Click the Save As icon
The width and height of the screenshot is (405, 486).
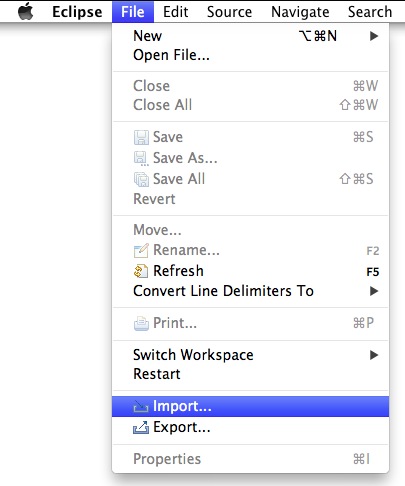click(141, 158)
